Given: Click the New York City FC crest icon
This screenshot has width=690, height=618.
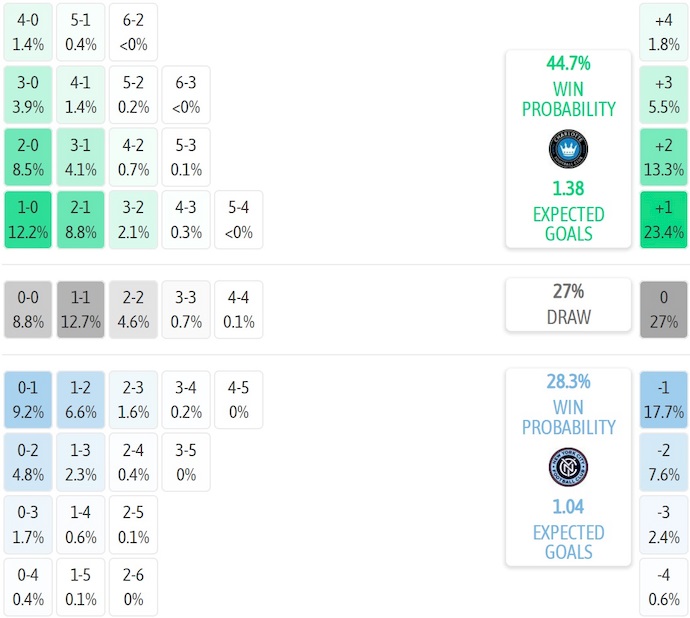Looking at the screenshot, I should pyautogui.click(x=568, y=467).
